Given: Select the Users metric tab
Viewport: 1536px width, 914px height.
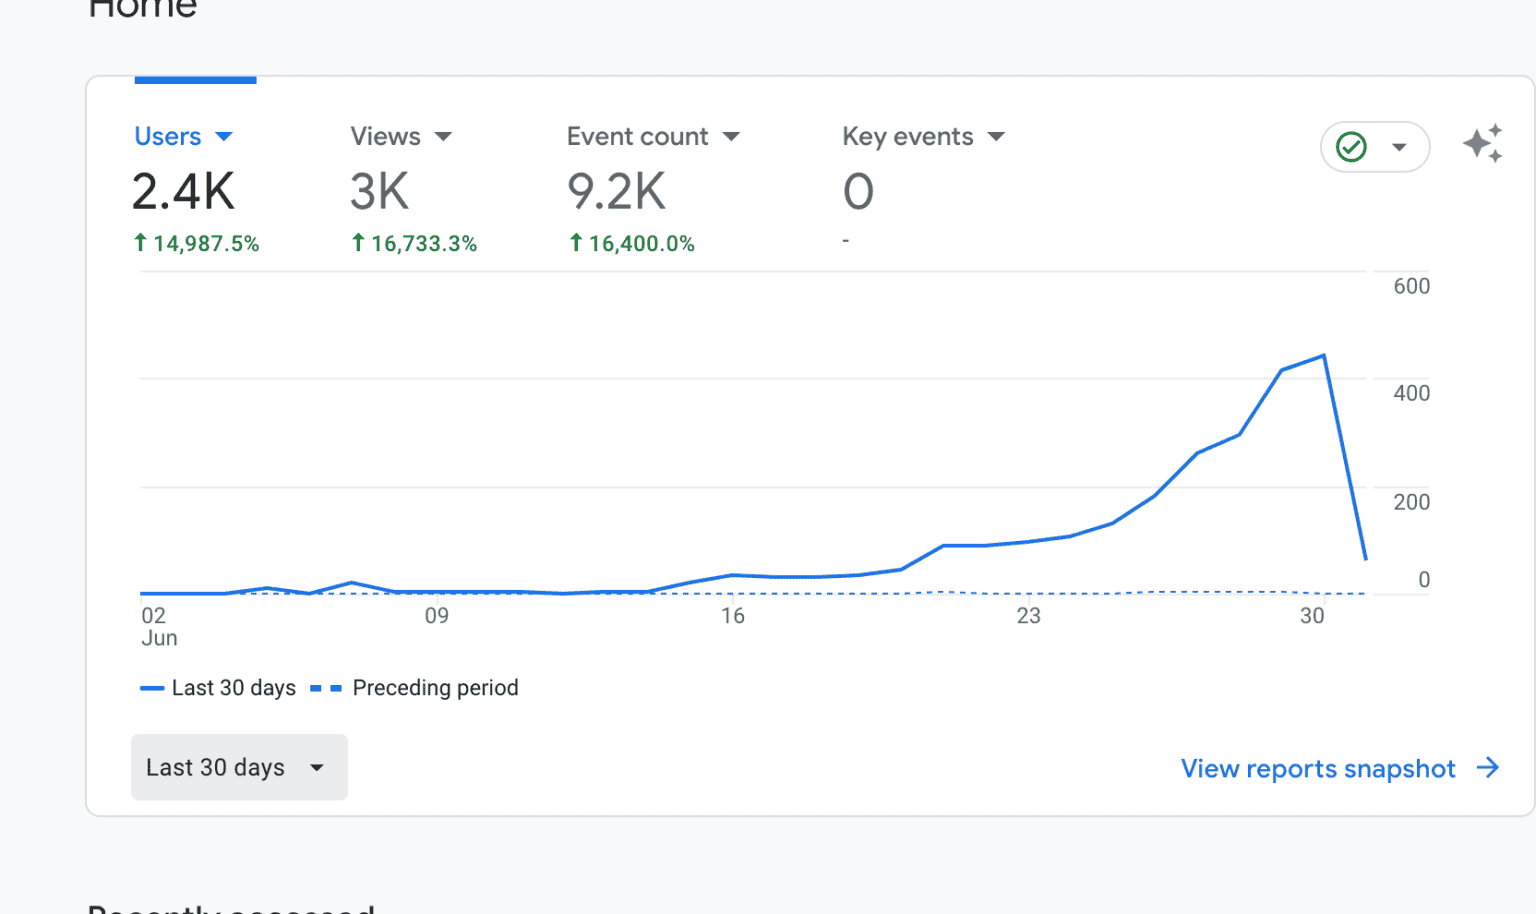Looking at the screenshot, I should [x=168, y=136].
